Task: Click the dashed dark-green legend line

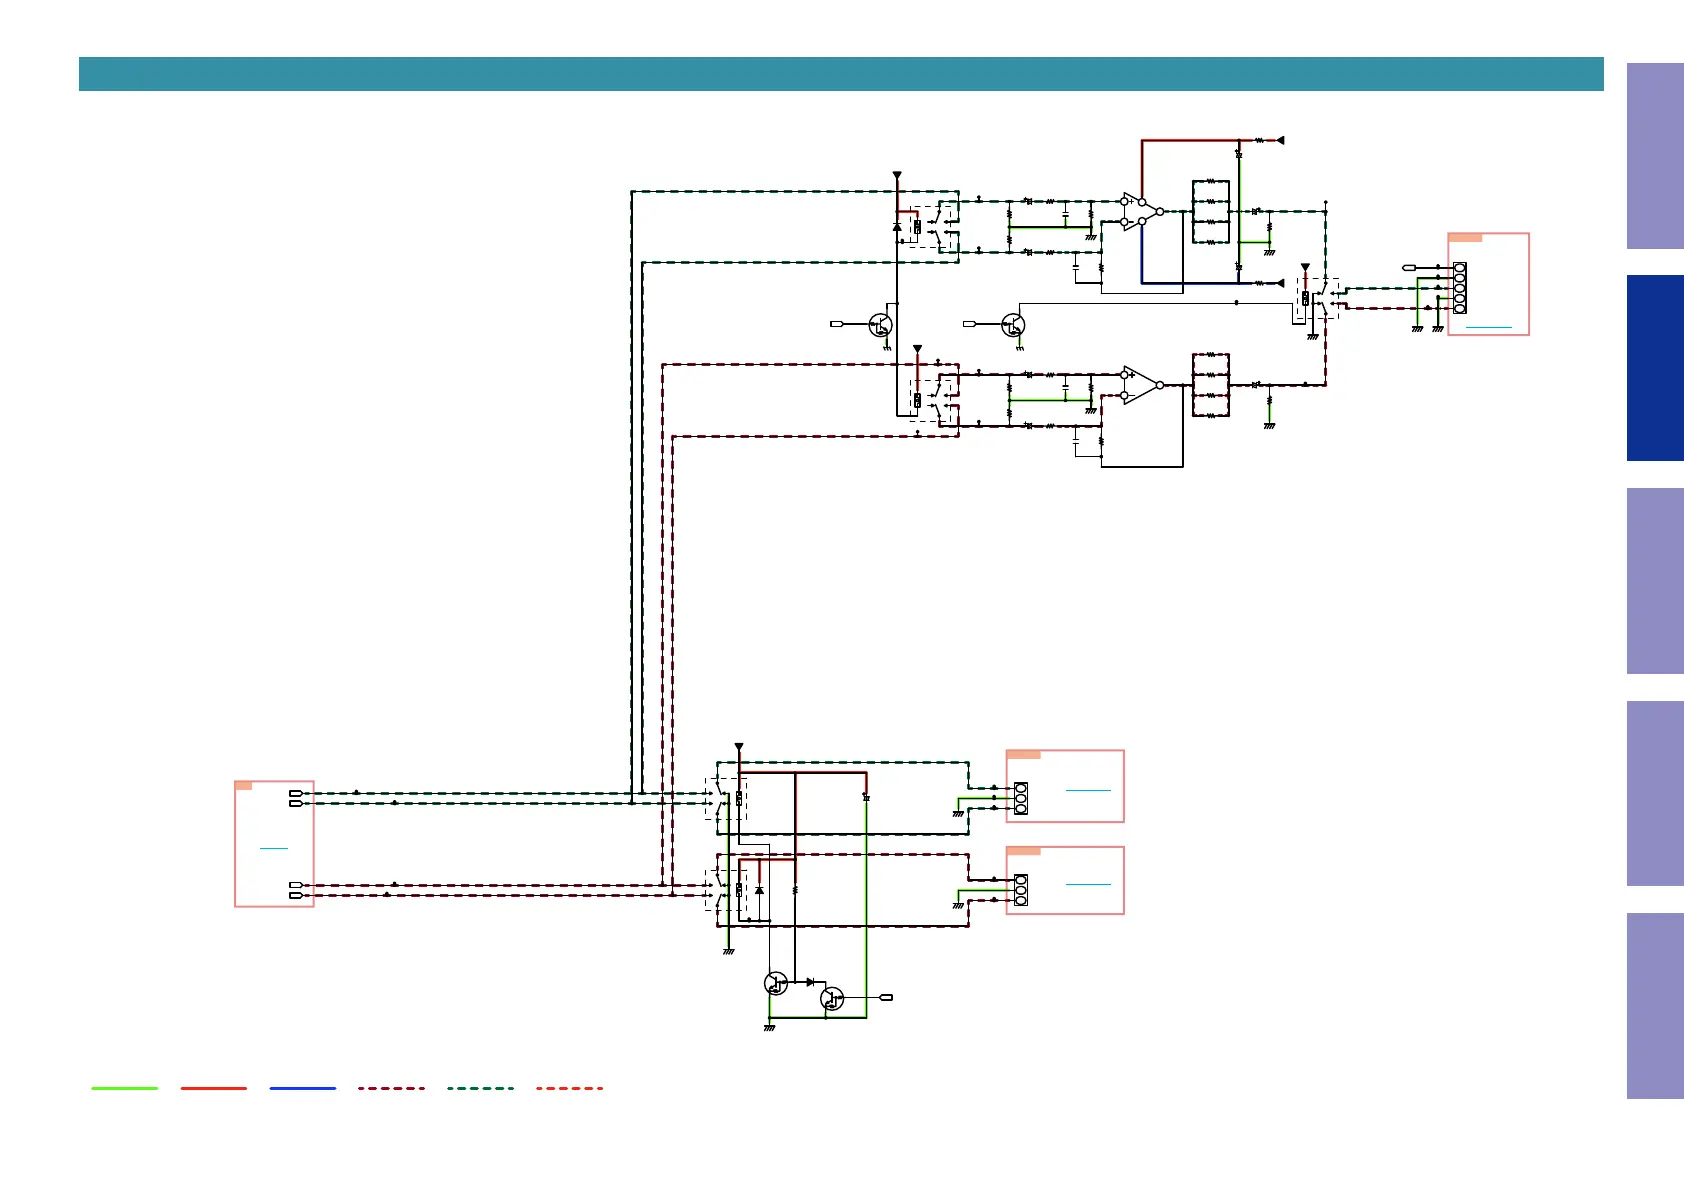Action: [481, 1088]
